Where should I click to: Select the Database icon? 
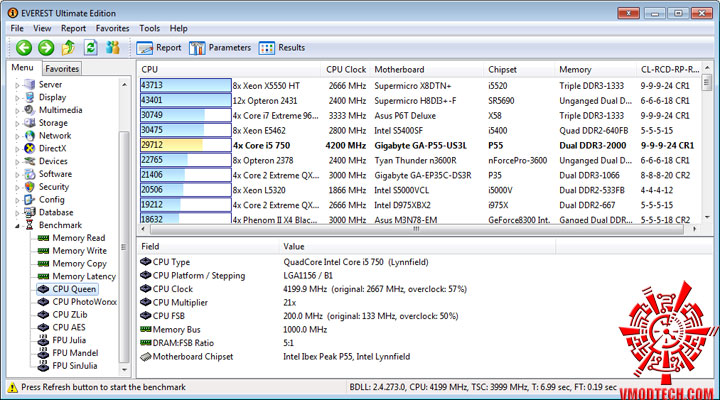[29, 212]
